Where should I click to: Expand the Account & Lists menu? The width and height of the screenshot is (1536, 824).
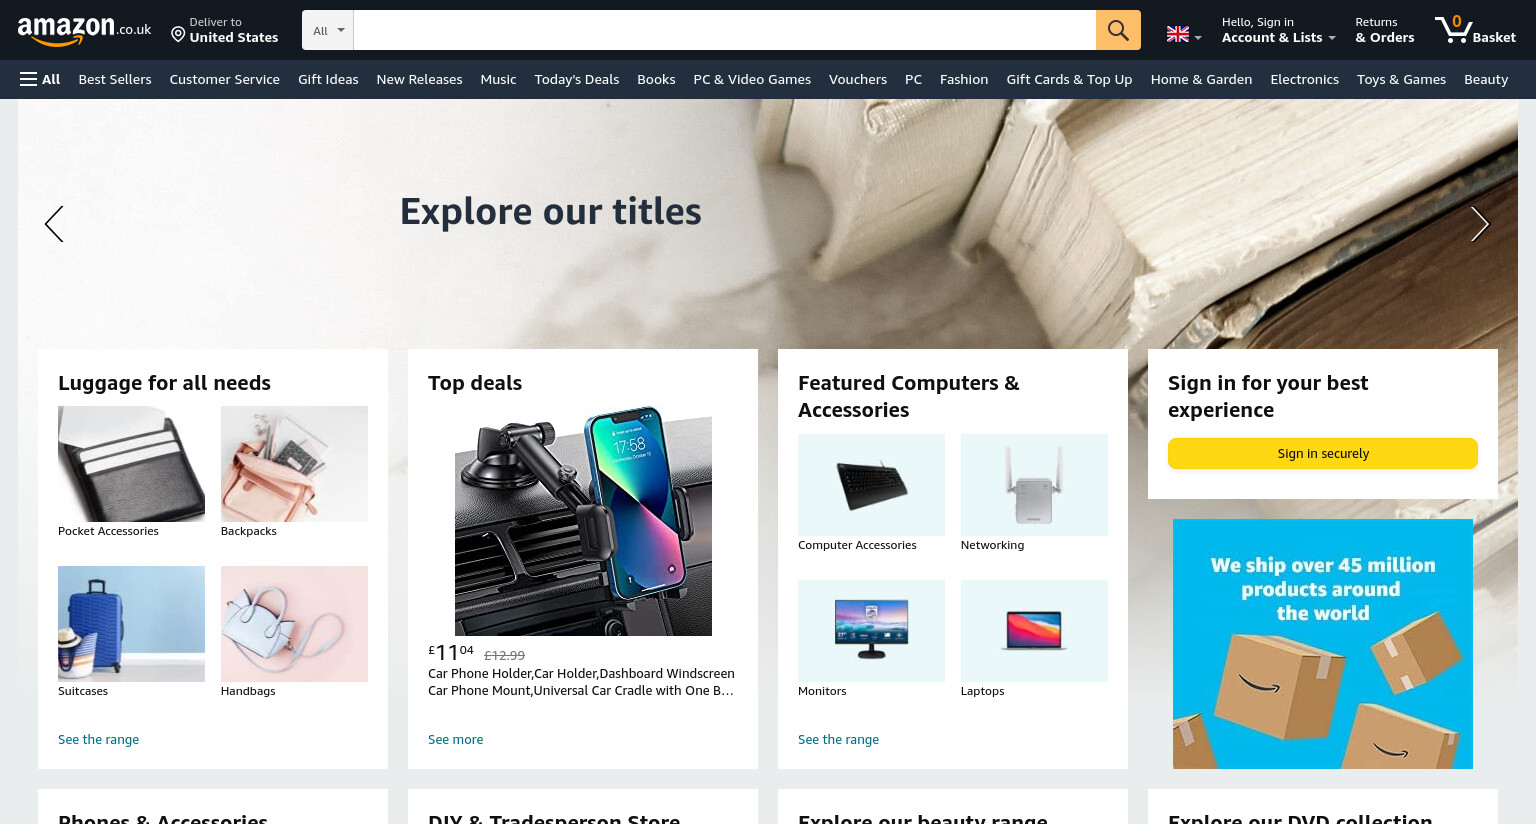click(1278, 30)
